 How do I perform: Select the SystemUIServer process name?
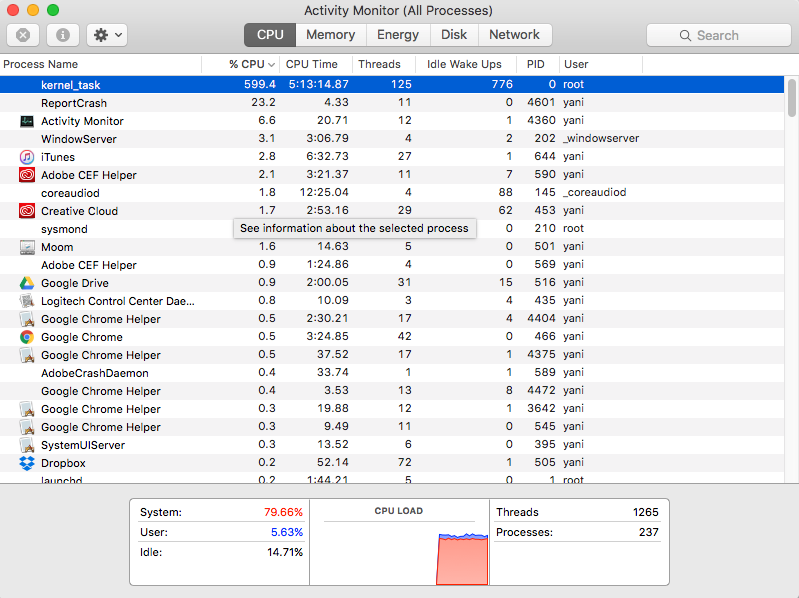(83, 445)
